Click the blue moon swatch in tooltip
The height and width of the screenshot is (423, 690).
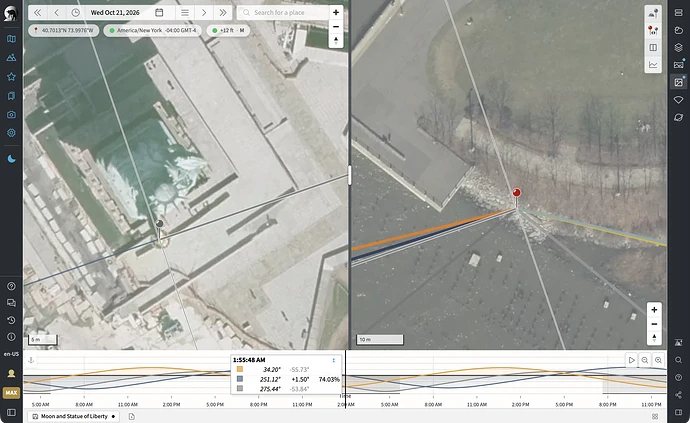coord(240,379)
